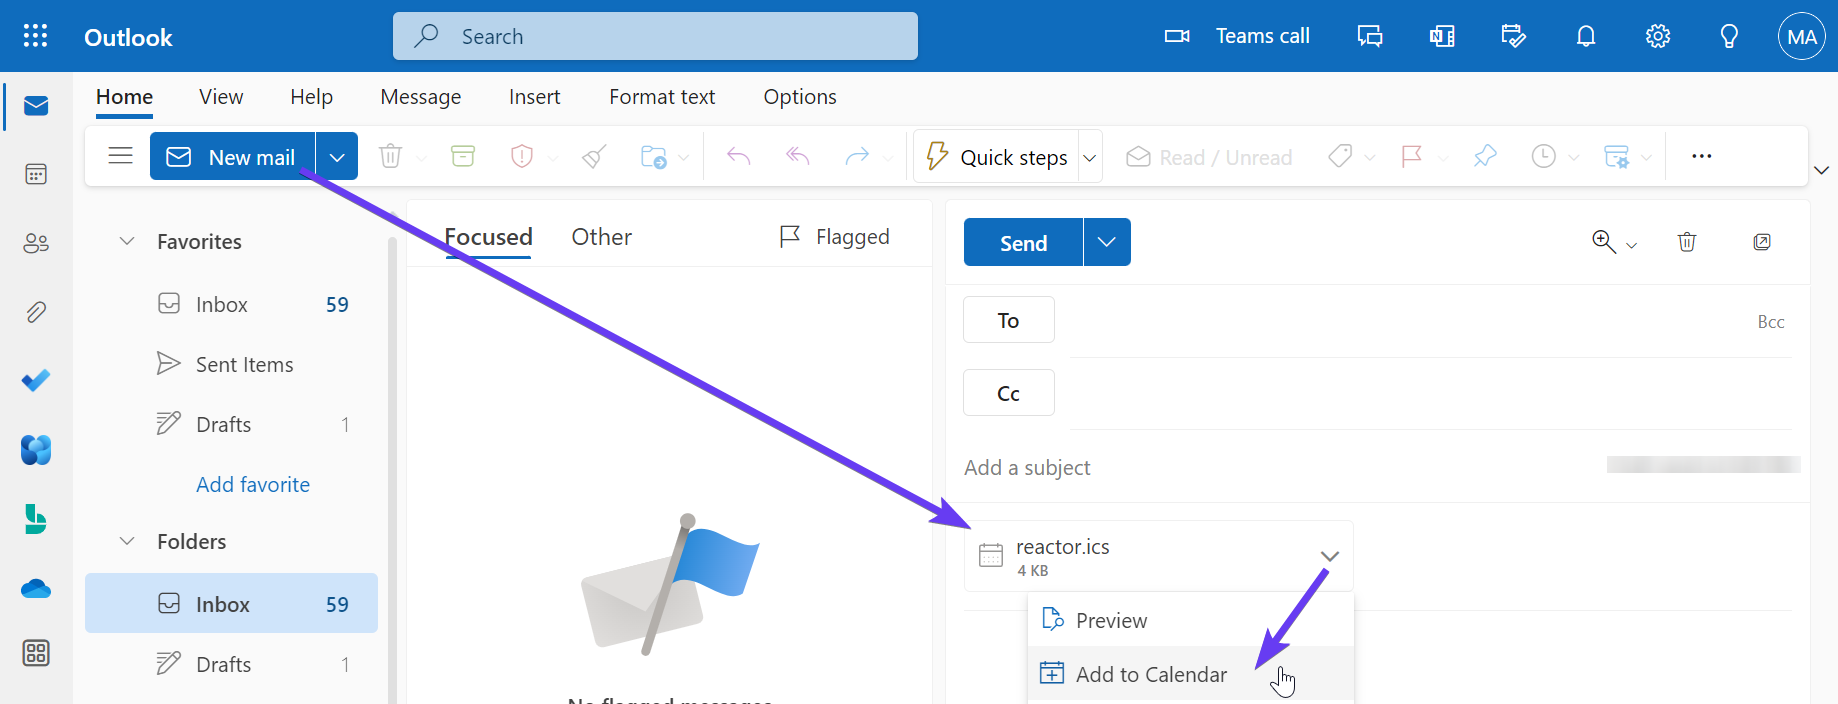Open Files paperclip icon in sidebar
1838x704 pixels.
point(36,312)
